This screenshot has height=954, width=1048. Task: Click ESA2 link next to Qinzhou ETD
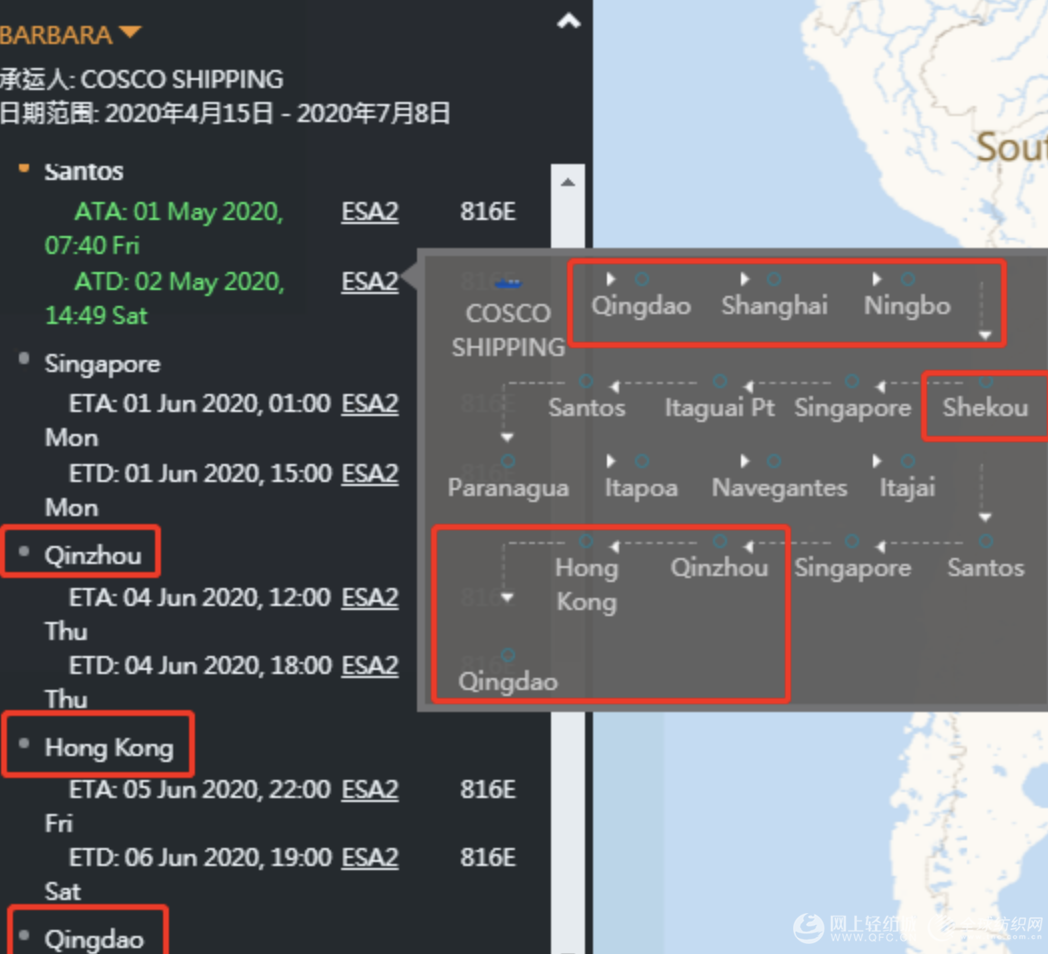pyautogui.click(x=370, y=665)
